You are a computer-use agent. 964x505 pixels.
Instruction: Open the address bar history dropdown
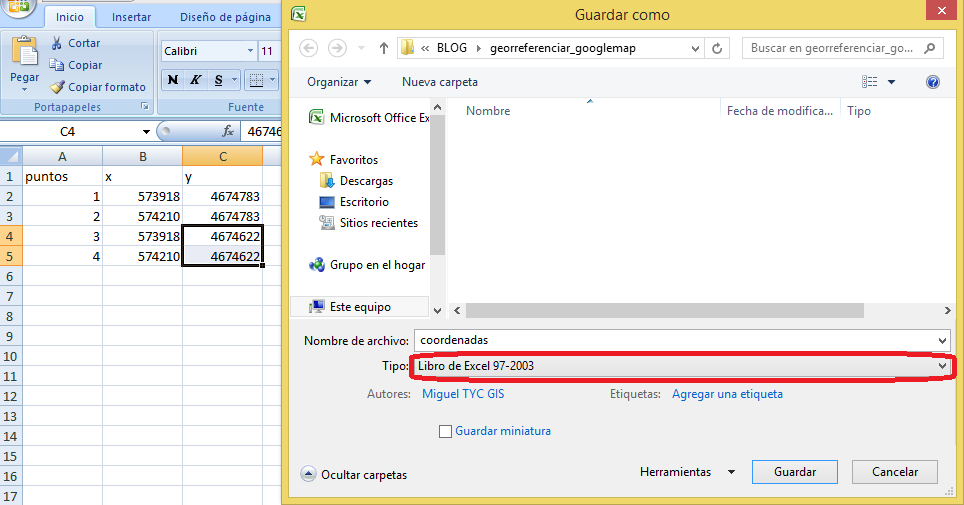pos(695,48)
